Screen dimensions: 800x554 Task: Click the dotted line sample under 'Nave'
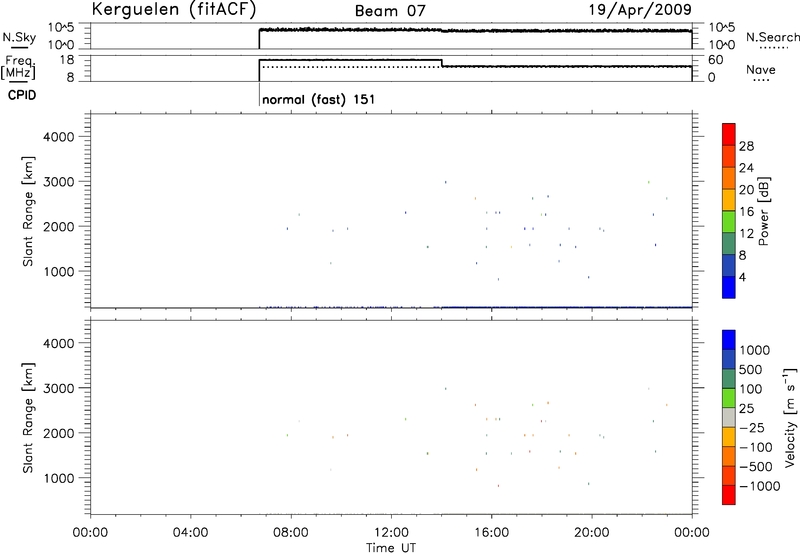[761, 80]
